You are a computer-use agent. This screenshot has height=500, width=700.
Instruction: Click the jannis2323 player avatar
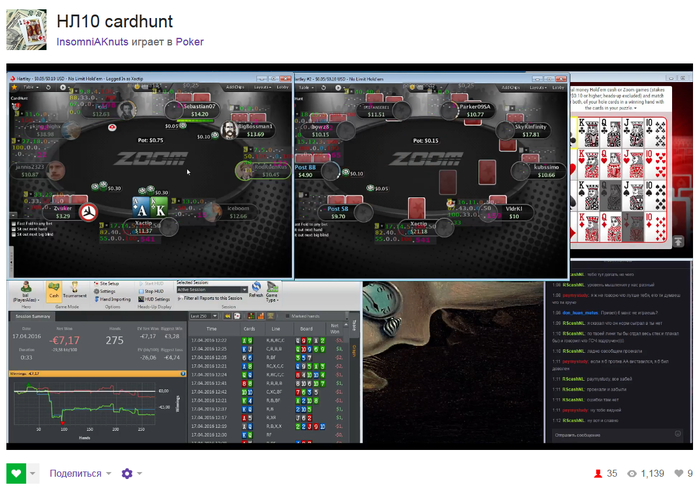[x=56, y=171]
